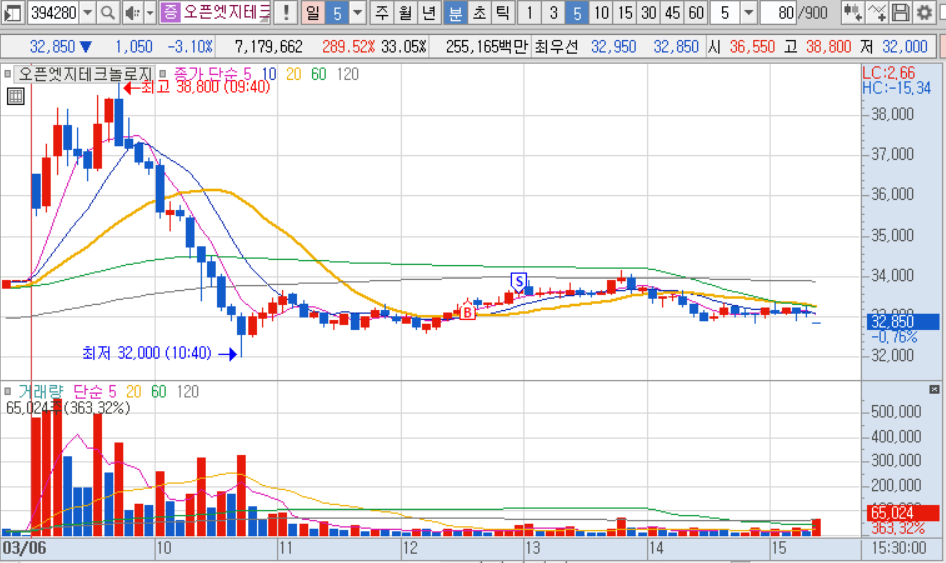
Task: Click the LC:2.66 indicator text
Action: (x=889, y=73)
